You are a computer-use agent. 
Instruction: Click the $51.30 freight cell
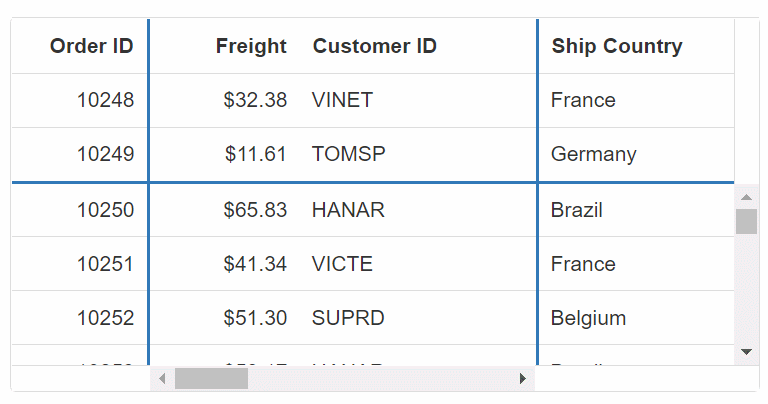255,318
